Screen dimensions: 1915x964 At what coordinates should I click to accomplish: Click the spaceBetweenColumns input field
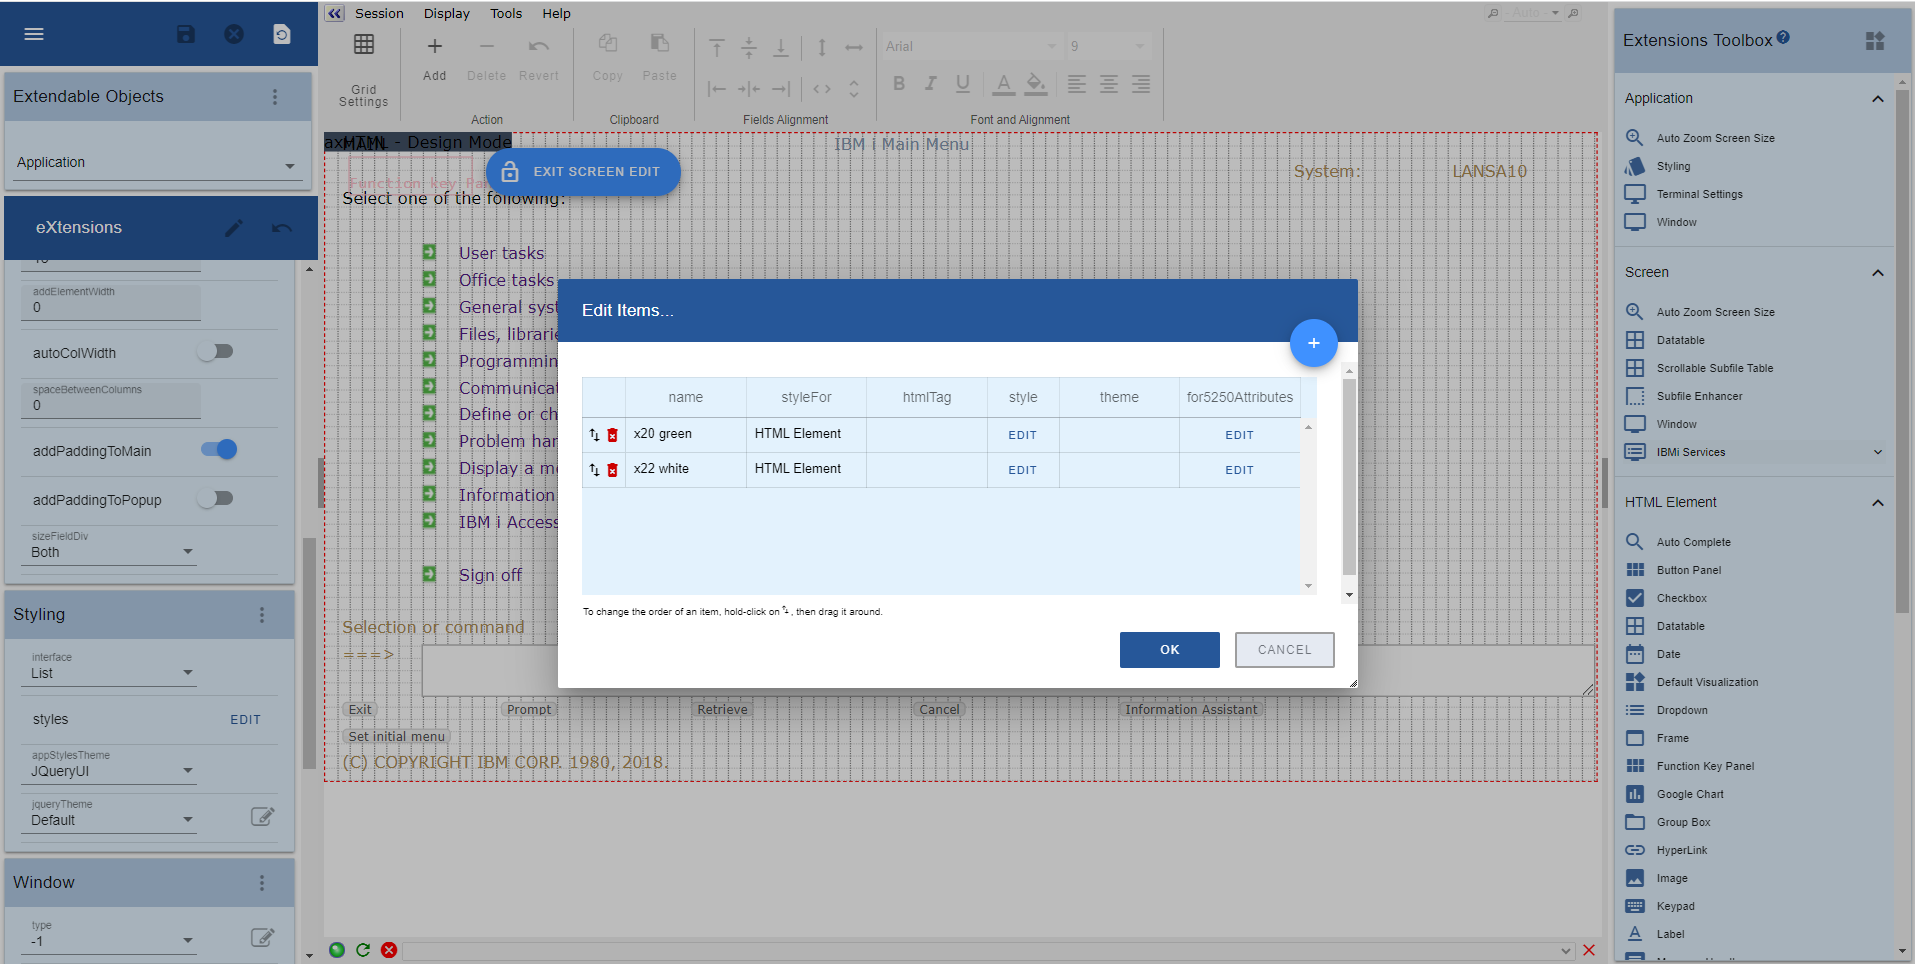click(x=110, y=405)
